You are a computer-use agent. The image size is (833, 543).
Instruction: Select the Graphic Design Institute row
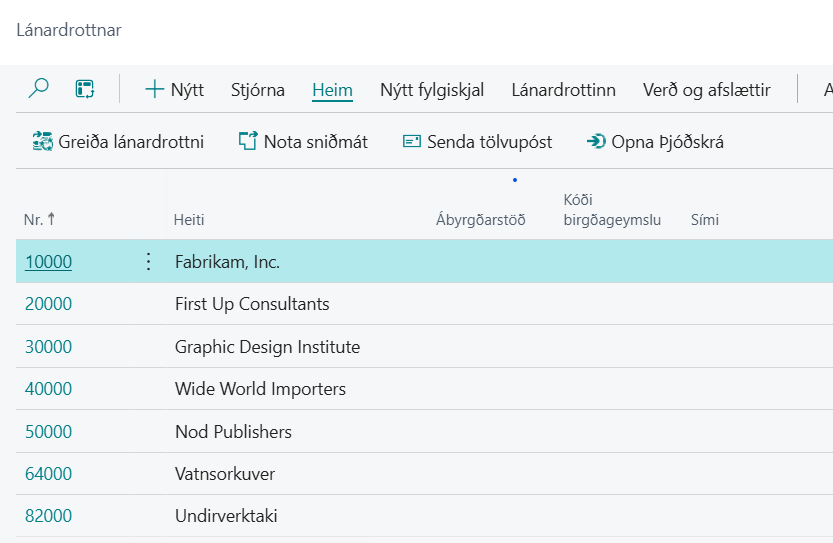267,347
